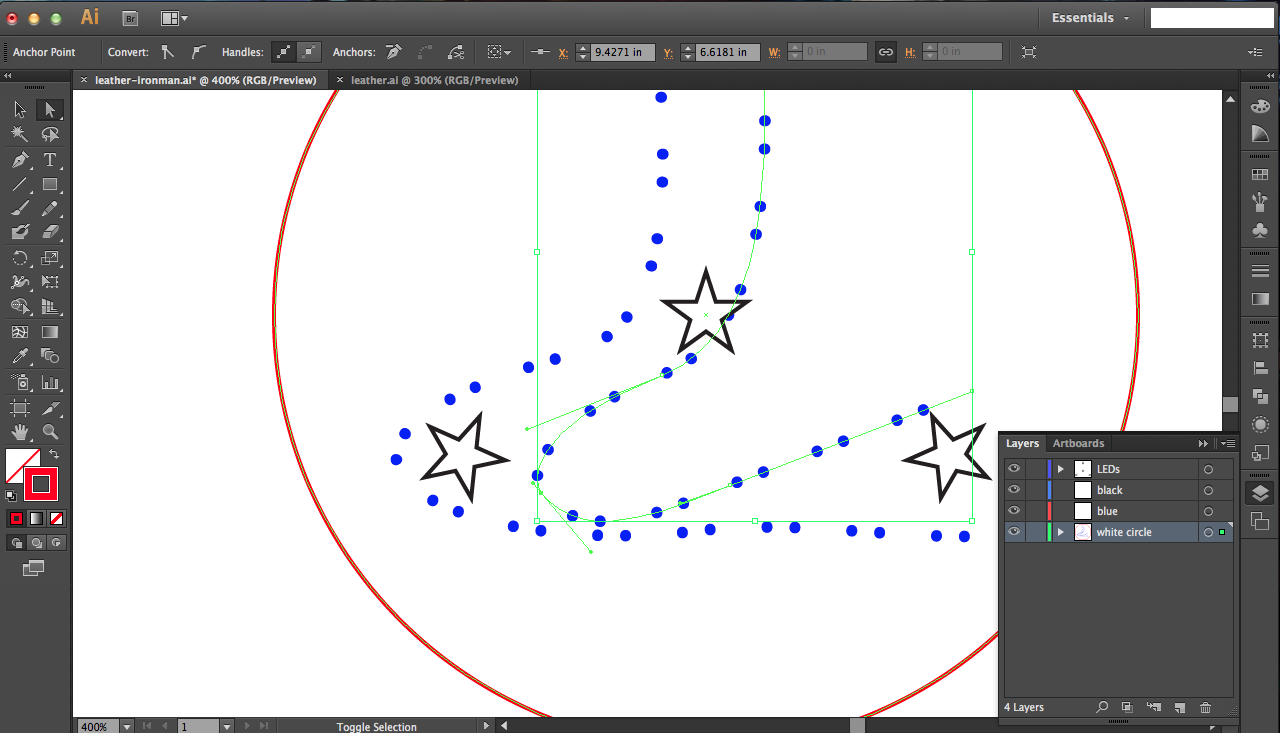
Task: Toggle lock on the LEDs layer
Action: pyautogui.click(x=1034, y=469)
